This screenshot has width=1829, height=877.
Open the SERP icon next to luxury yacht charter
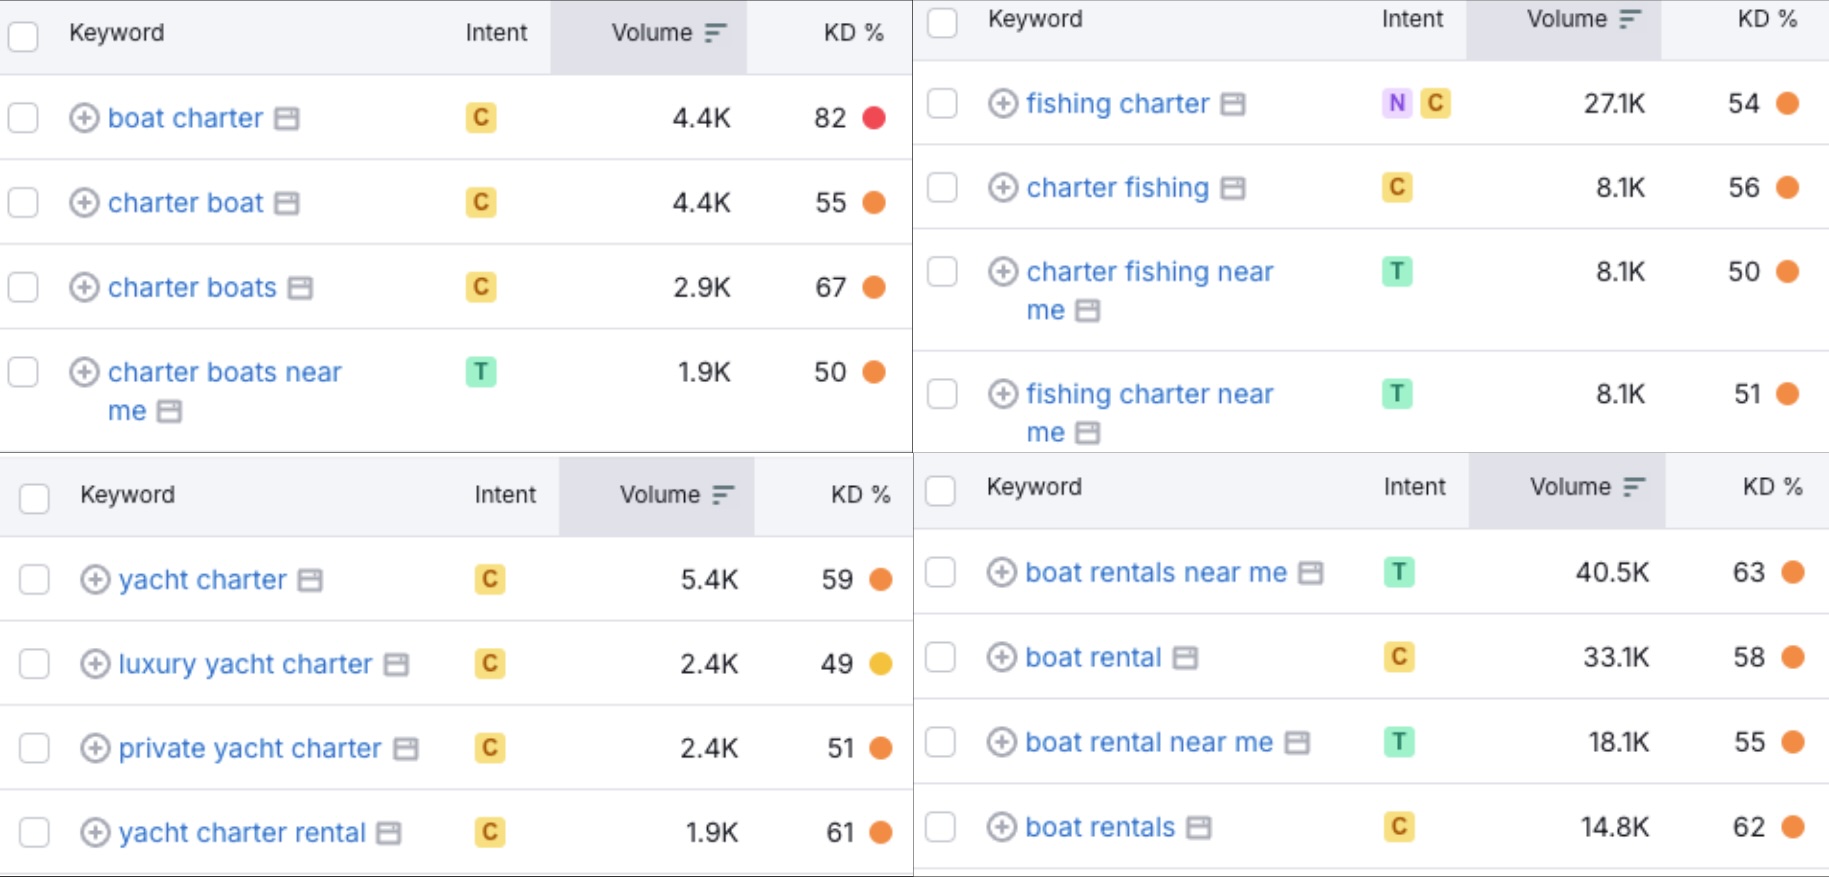396,665
